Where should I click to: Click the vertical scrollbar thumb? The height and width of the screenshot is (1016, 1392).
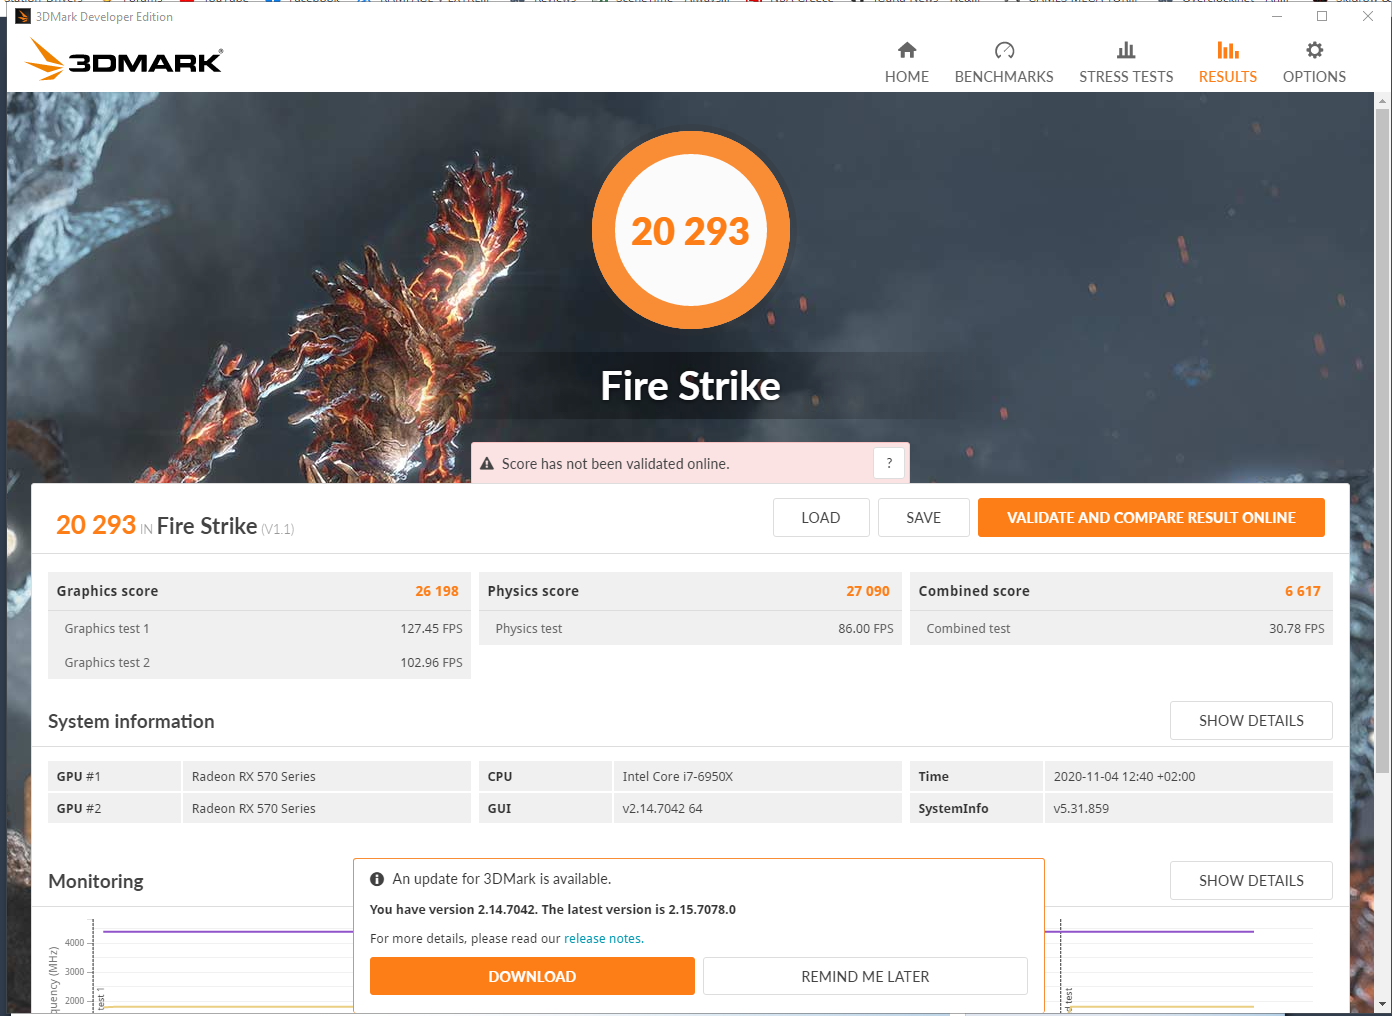[1382, 440]
